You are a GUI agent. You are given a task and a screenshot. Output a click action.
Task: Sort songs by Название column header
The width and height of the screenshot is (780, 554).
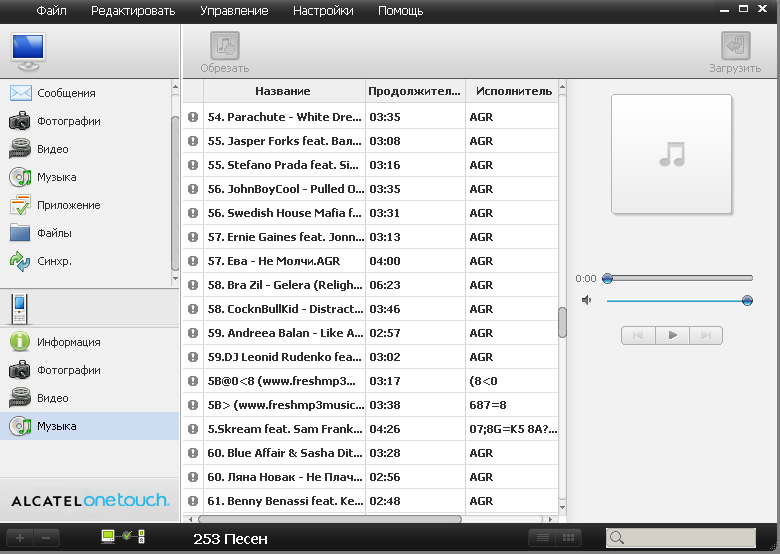point(283,91)
